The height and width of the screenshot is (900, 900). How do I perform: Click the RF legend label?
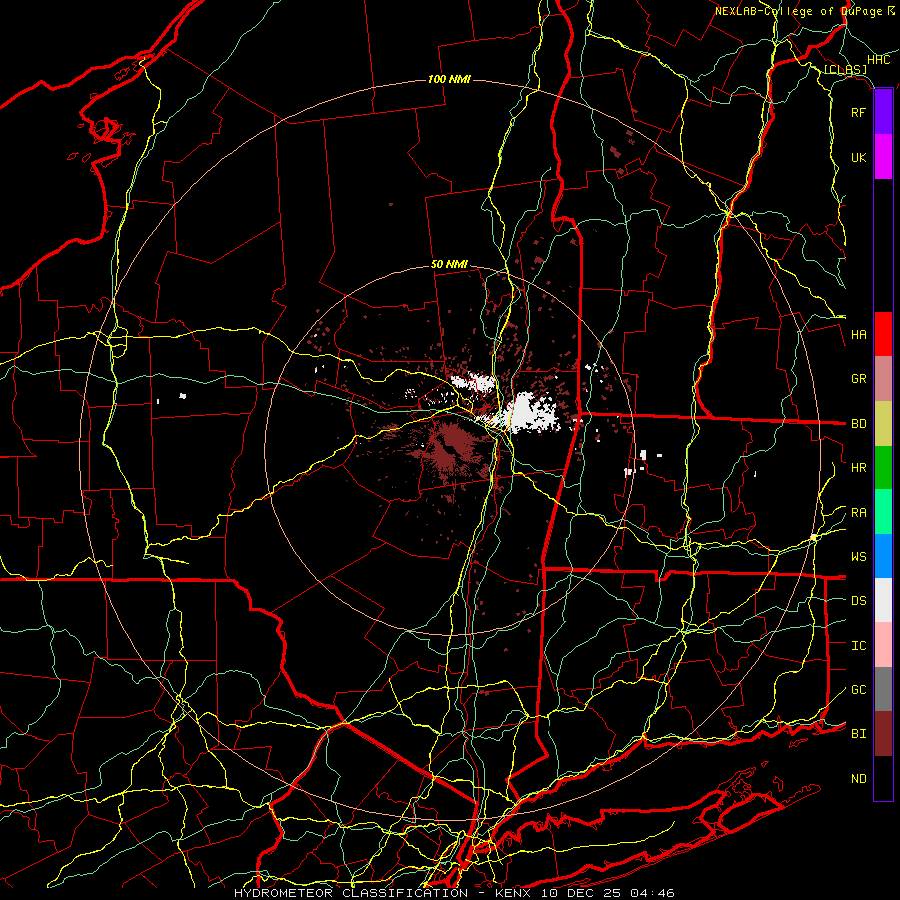[859, 112]
